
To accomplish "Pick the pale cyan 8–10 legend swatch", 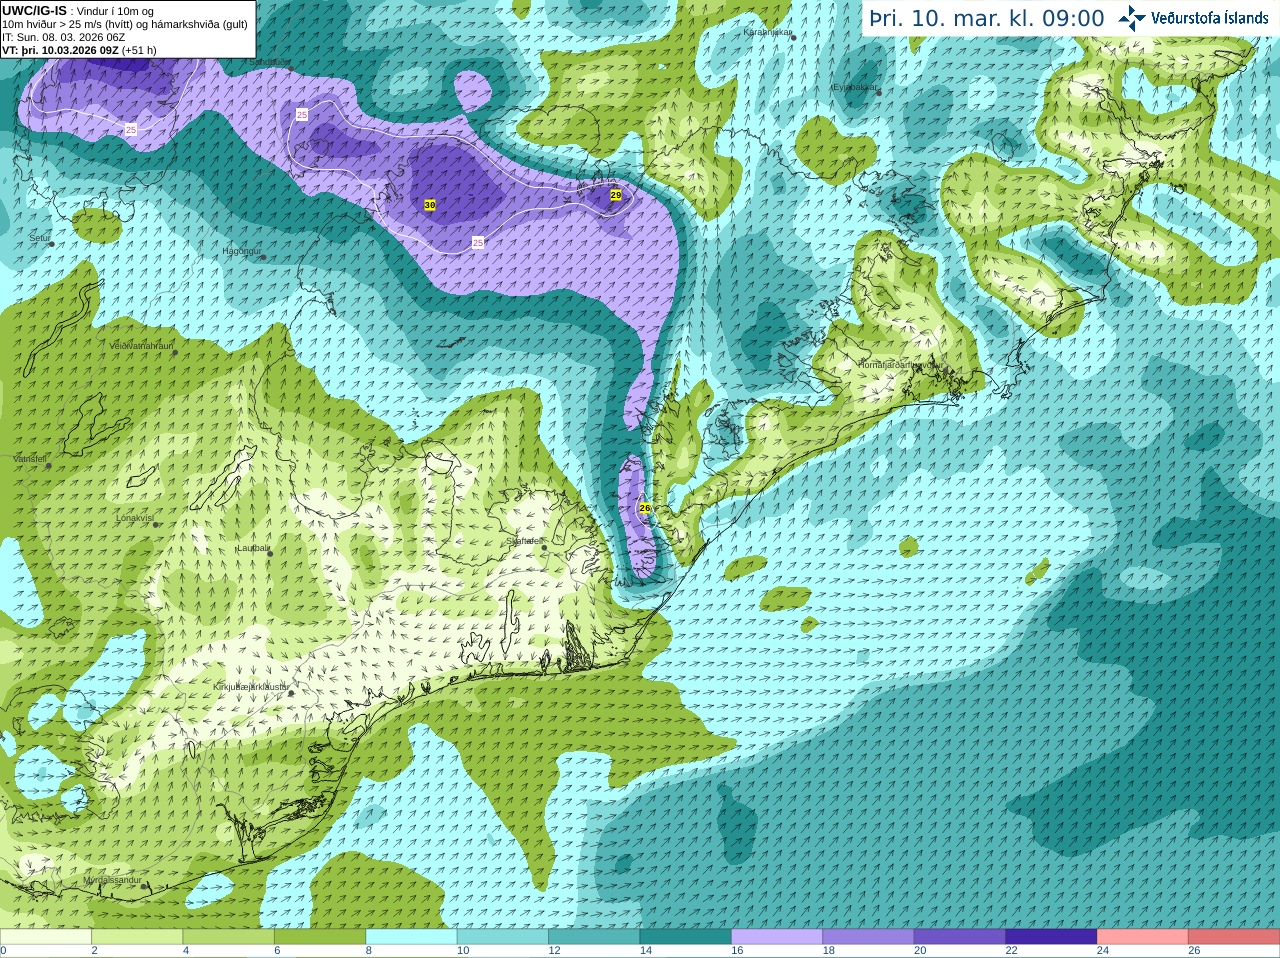I will tap(411, 937).
